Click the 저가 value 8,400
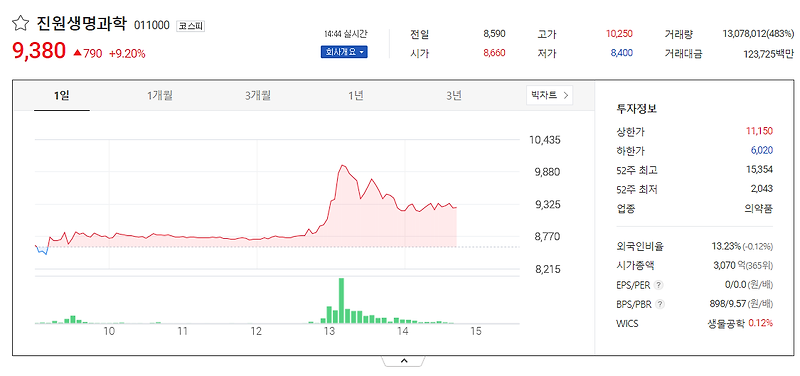The image size is (800, 376). click(621, 53)
